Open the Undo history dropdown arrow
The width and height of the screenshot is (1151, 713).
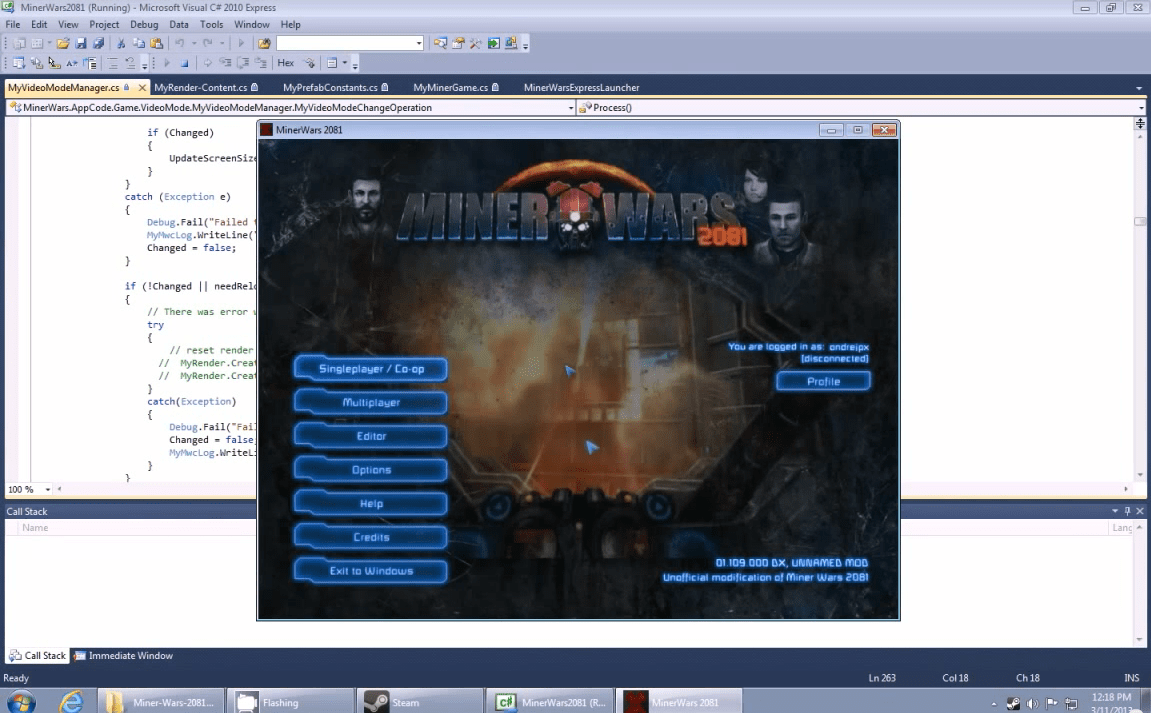pyautogui.click(x=194, y=43)
